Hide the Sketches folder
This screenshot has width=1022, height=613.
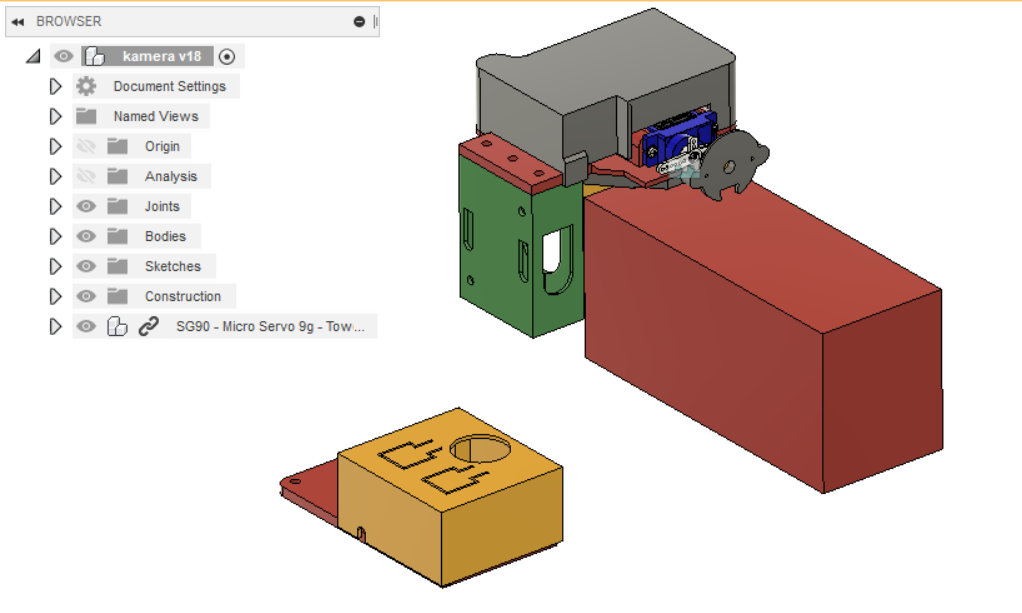(86, 266)
